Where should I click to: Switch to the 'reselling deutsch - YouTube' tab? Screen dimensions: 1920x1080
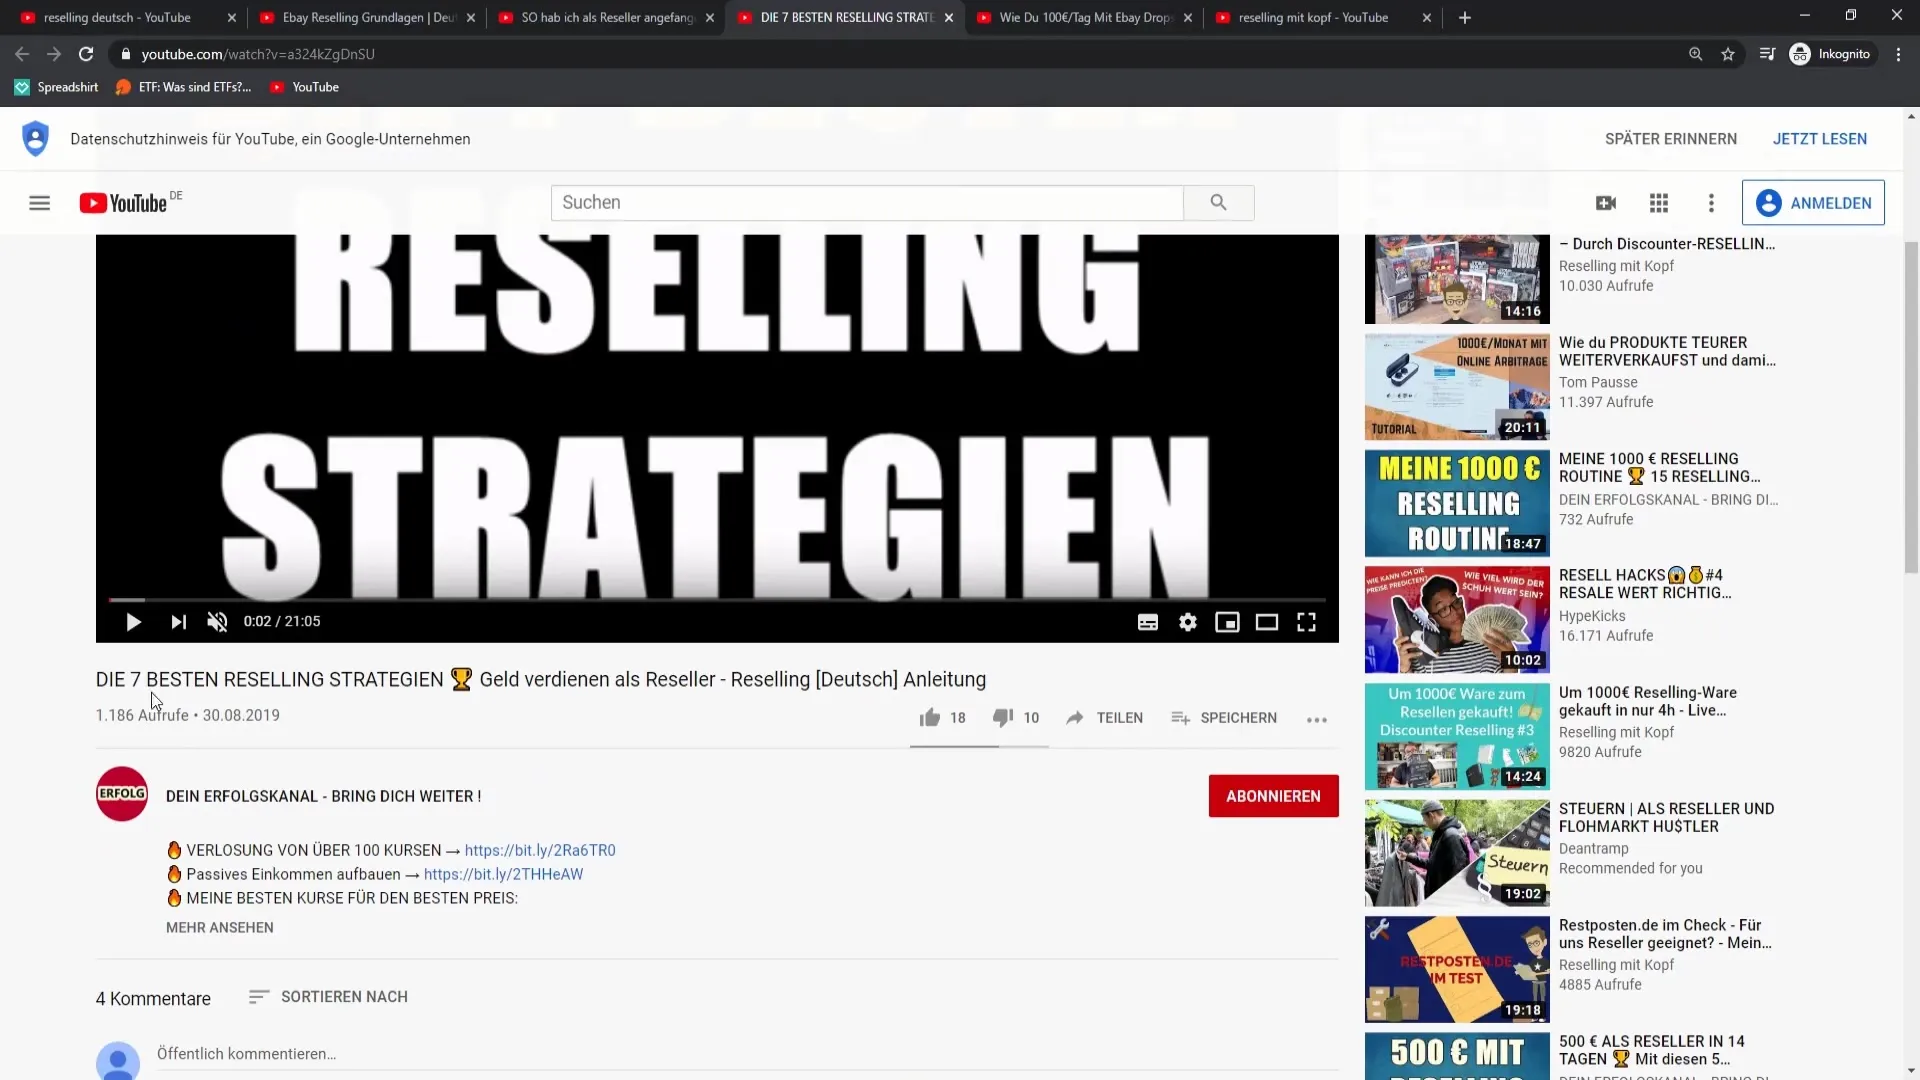pos(117,18)
